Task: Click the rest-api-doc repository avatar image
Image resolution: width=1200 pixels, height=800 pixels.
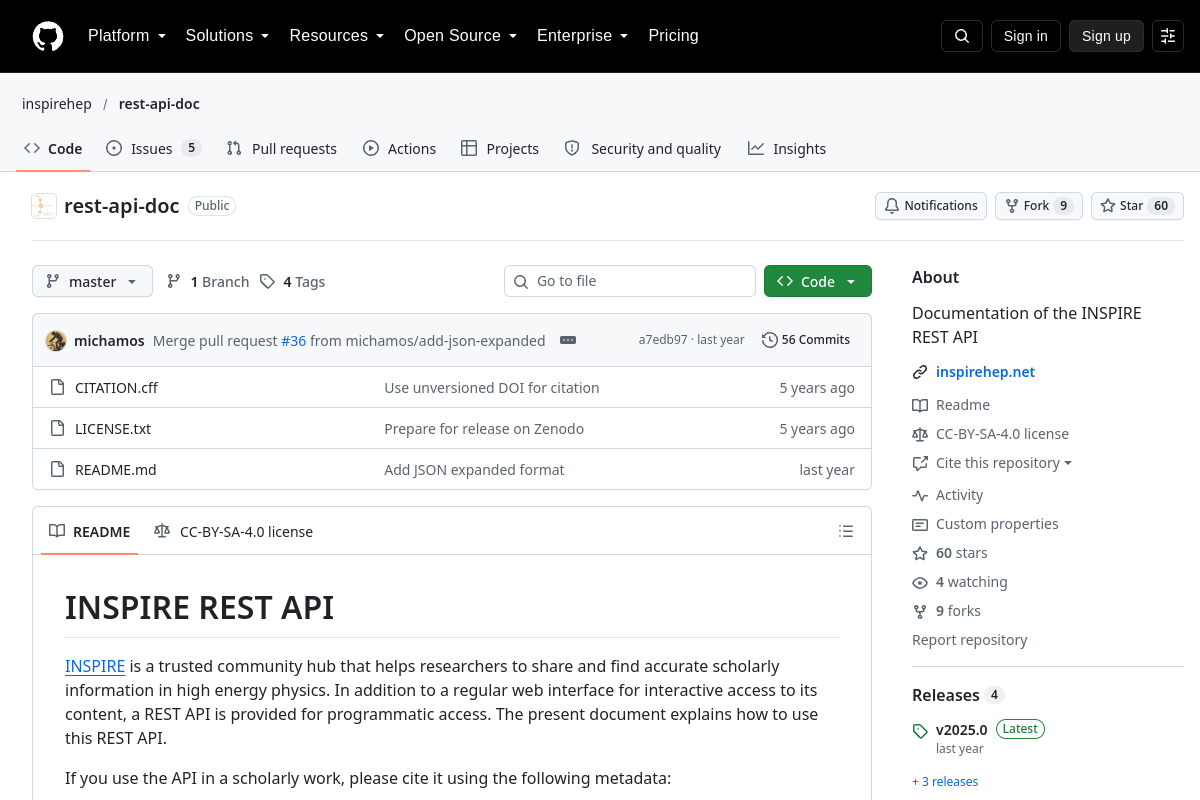Action: 44,206
